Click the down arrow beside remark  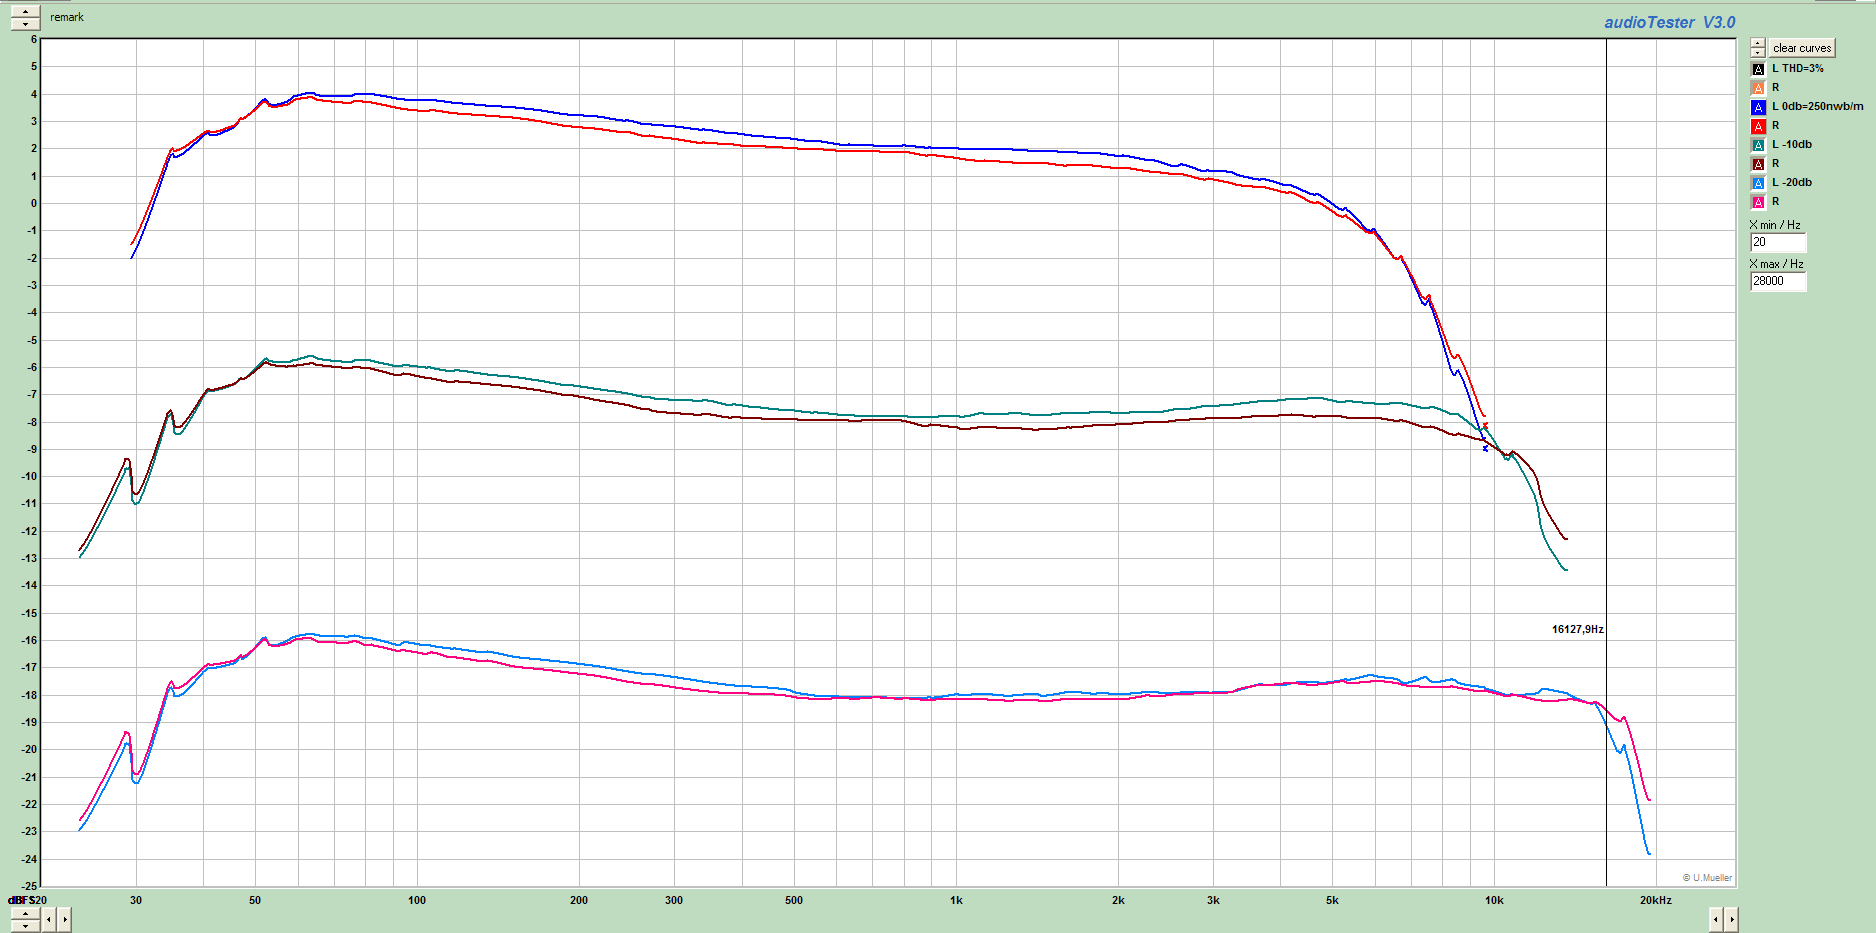tap(25, 24)
